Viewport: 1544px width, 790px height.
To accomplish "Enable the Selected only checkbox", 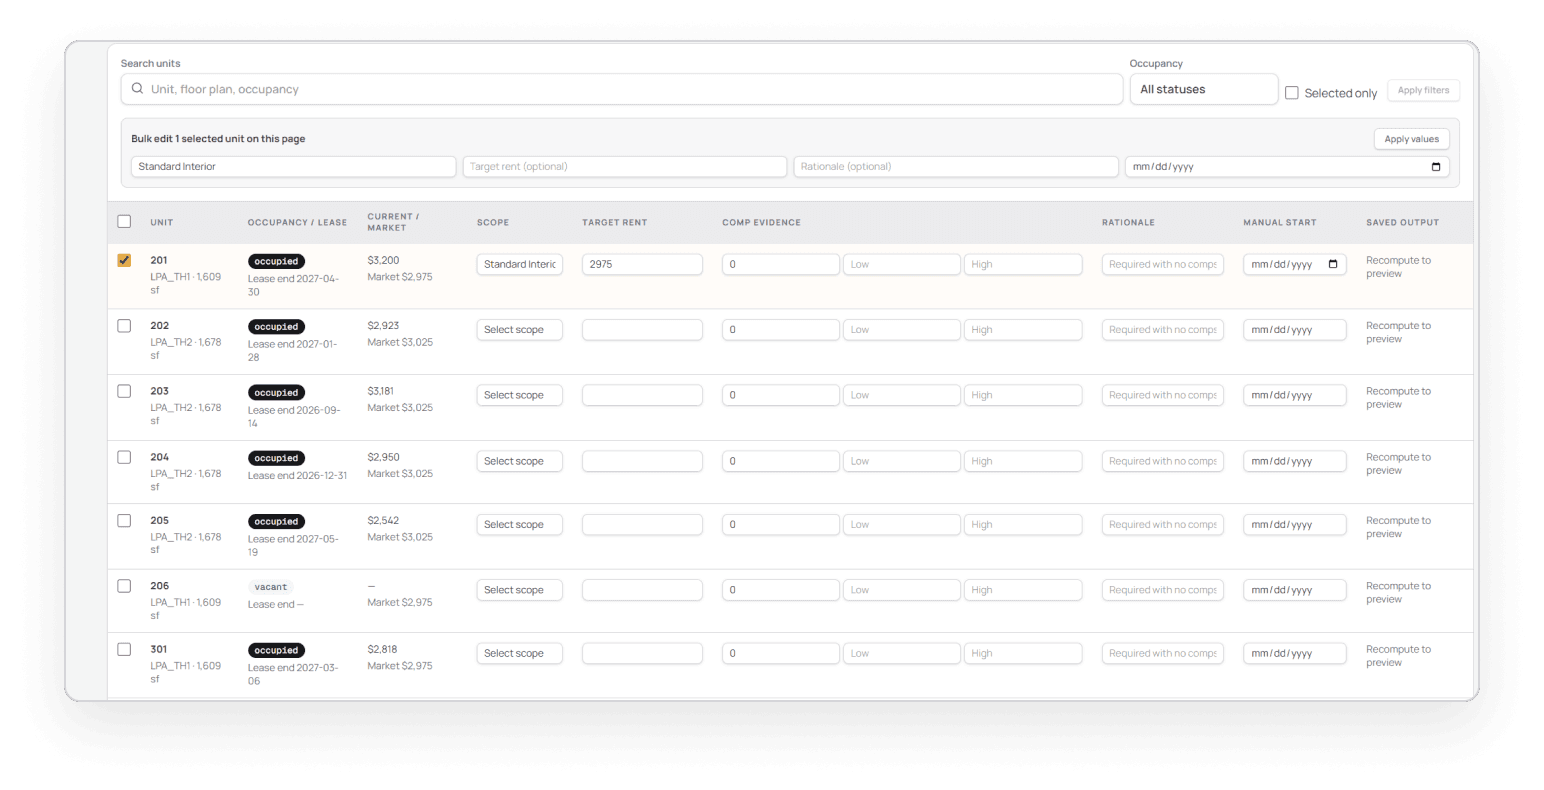I will coord(1292,93).
